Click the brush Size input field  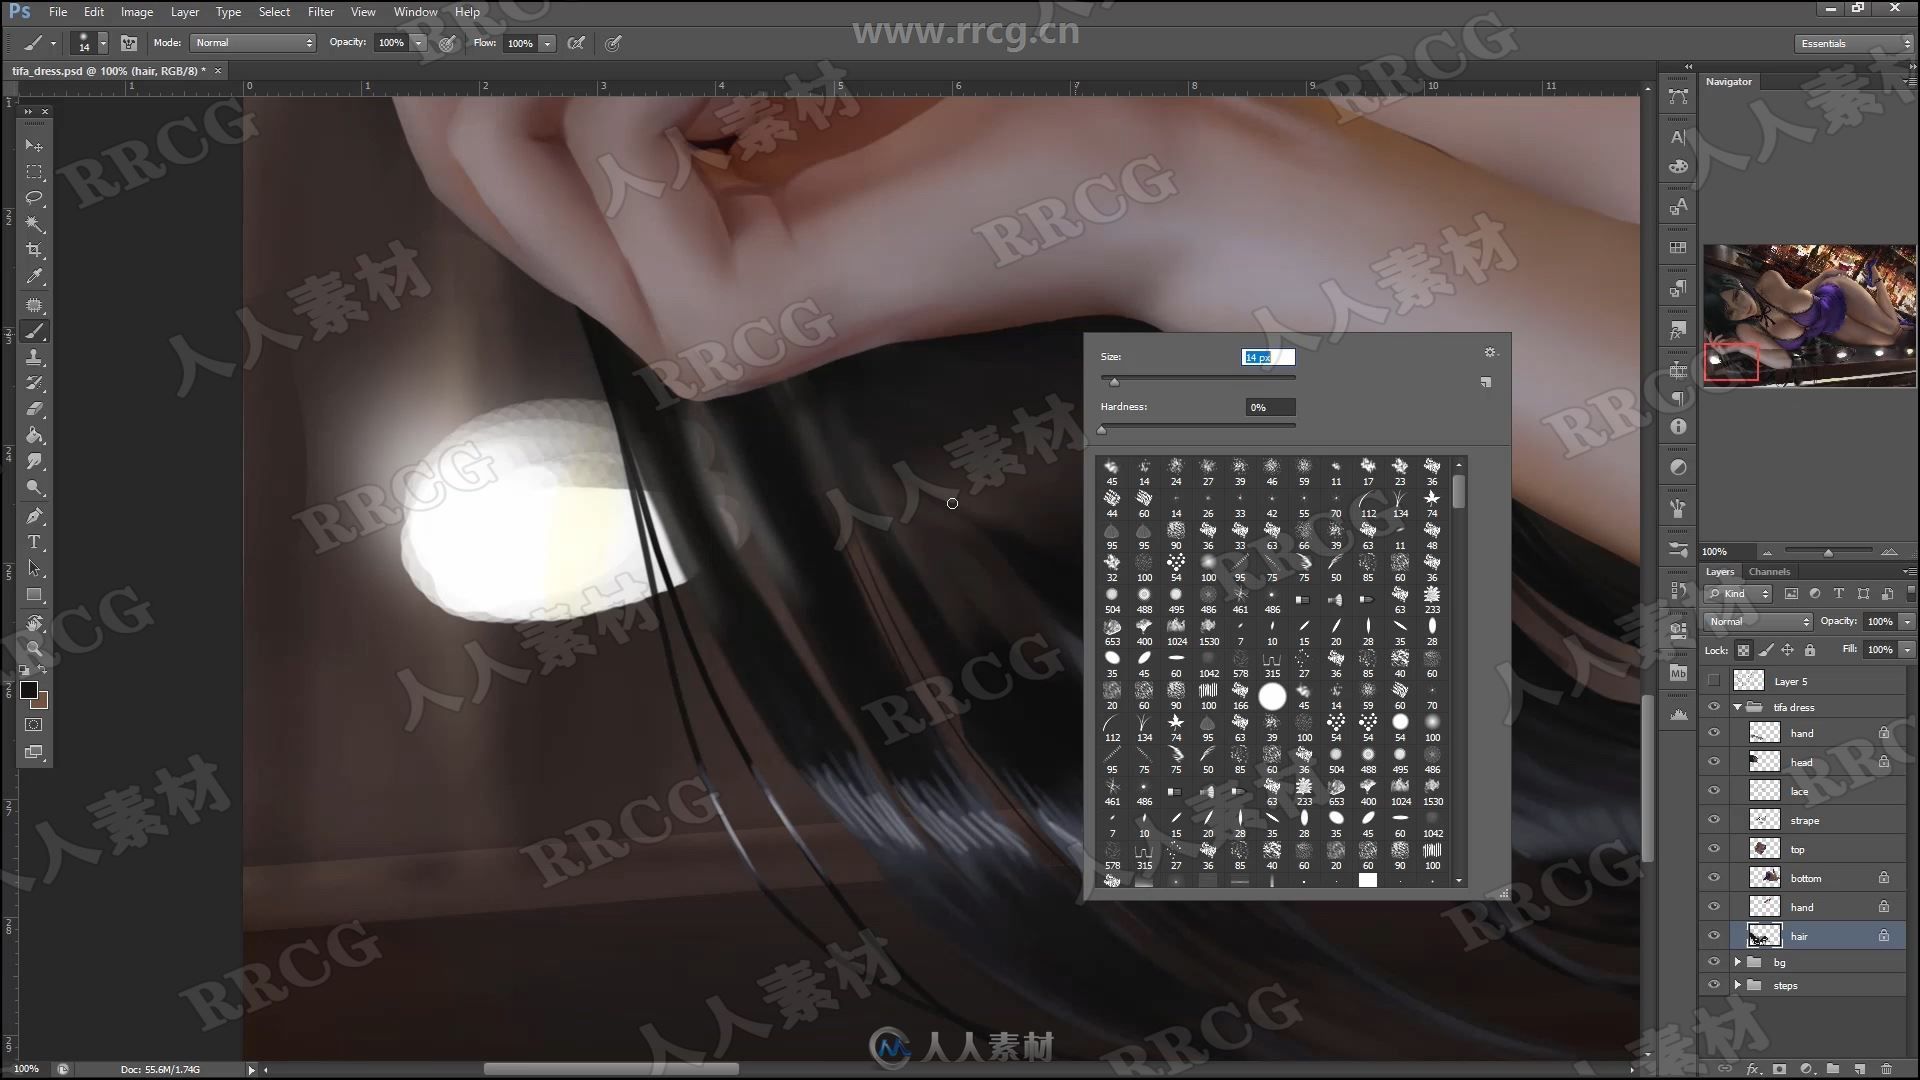pyautogui.click(x=1268, y=357)
